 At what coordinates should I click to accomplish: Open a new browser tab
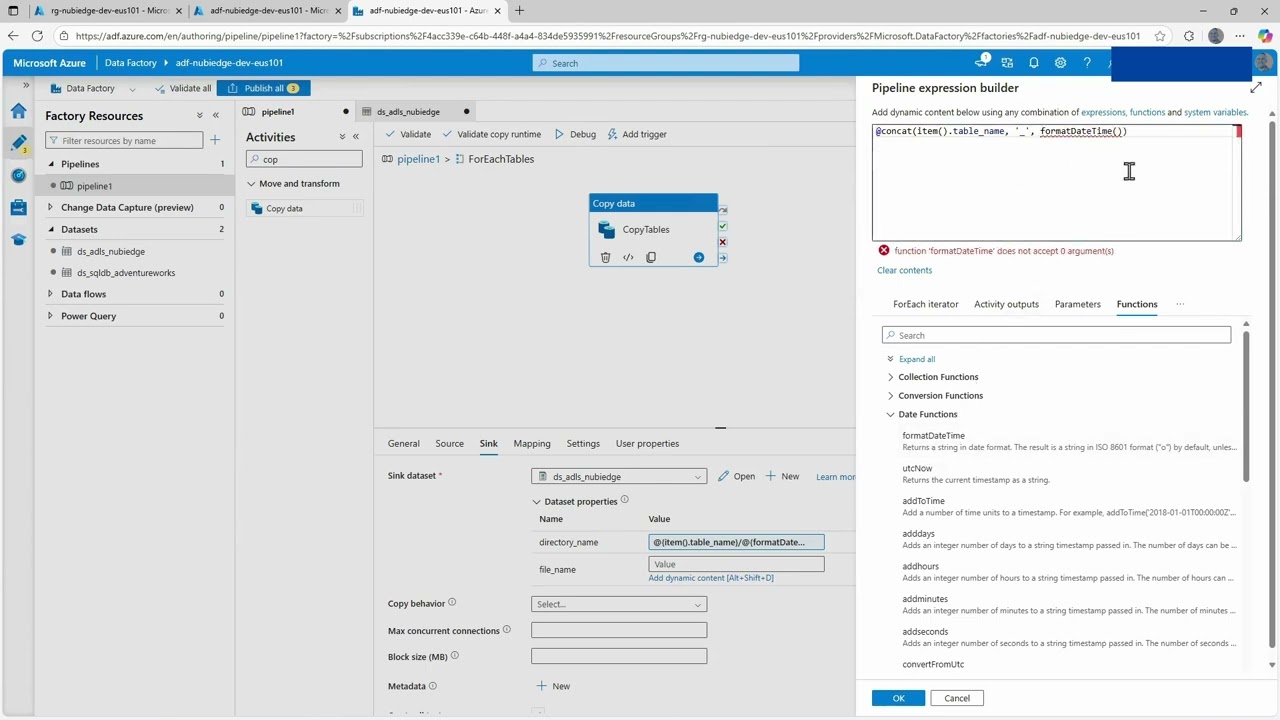[x=519, y=11]
